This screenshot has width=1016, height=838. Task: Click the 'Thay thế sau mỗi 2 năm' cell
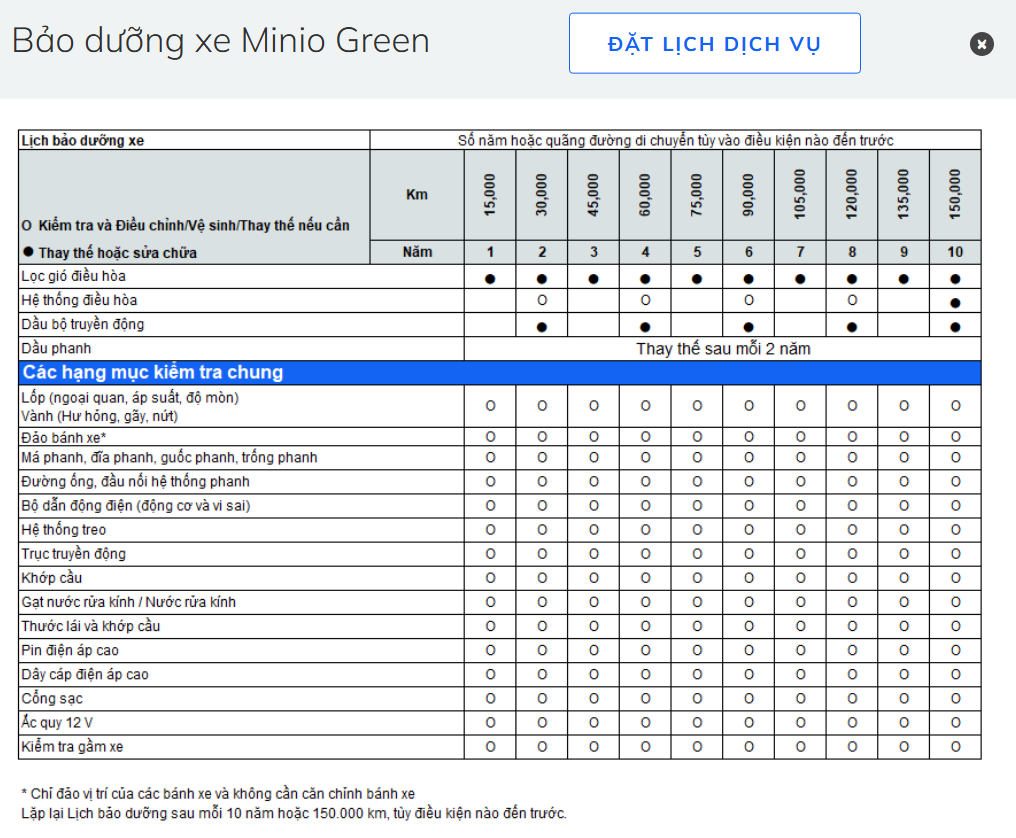point(722,349)
